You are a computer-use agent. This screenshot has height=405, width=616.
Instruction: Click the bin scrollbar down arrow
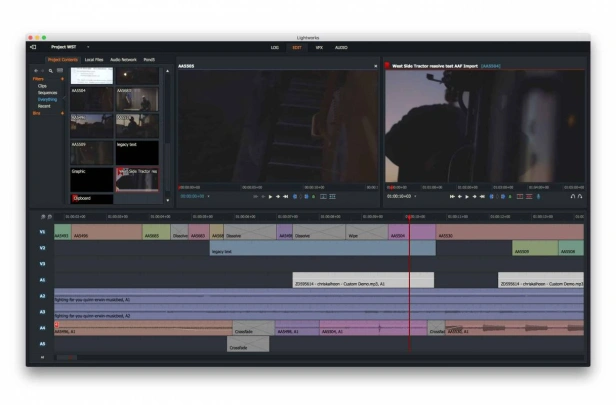pos(168,200)
